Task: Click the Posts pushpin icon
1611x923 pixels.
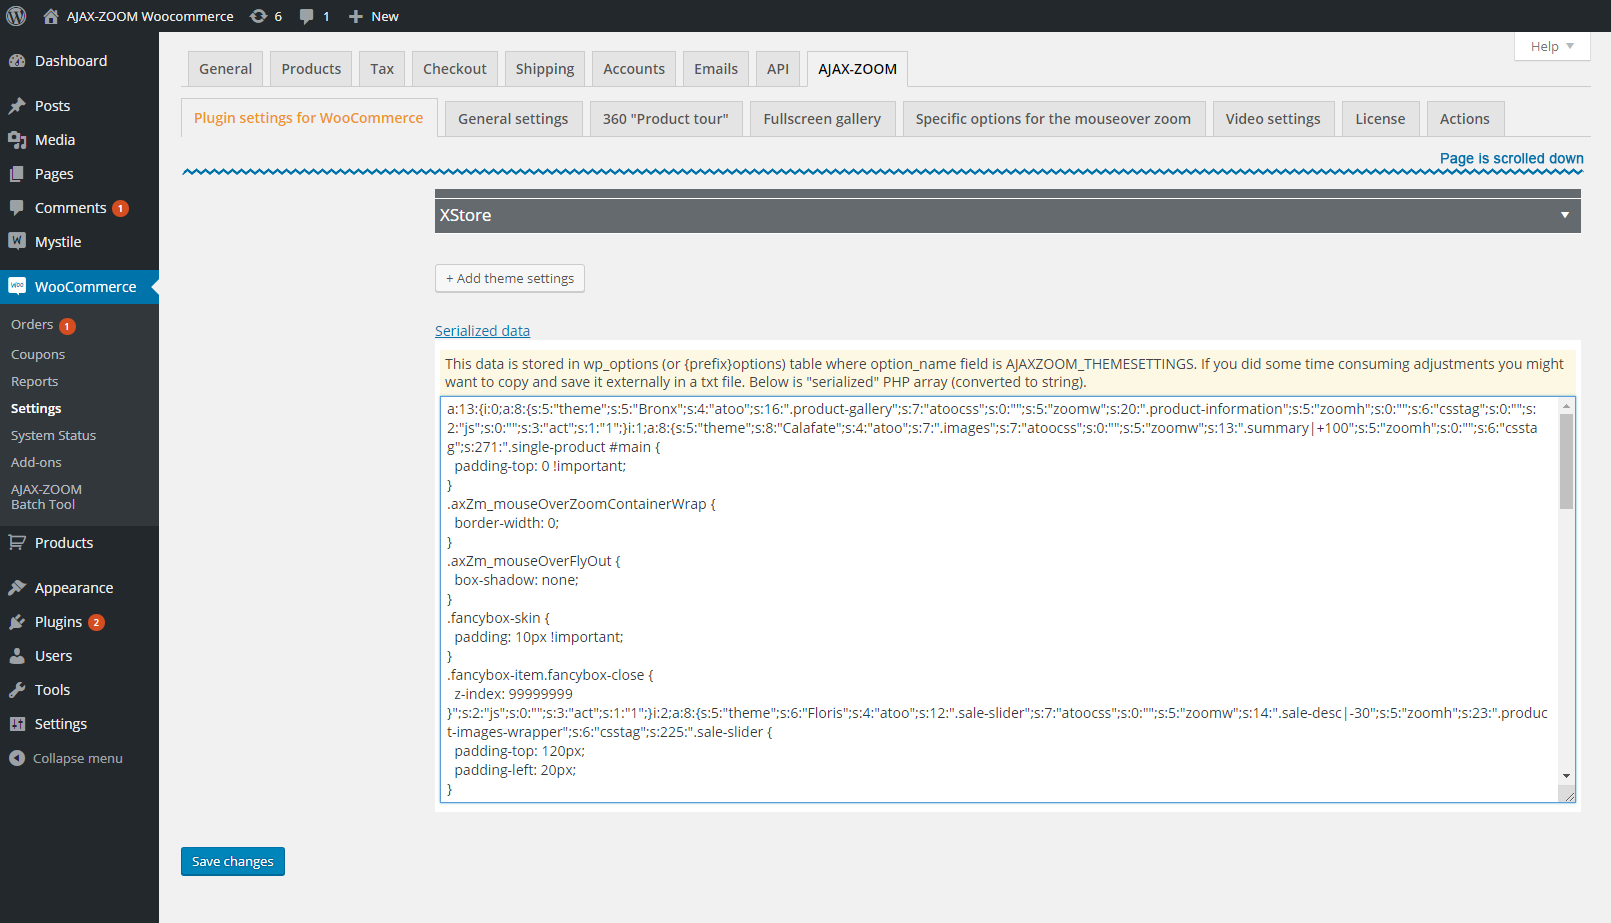Action: [x=17, y=106]
